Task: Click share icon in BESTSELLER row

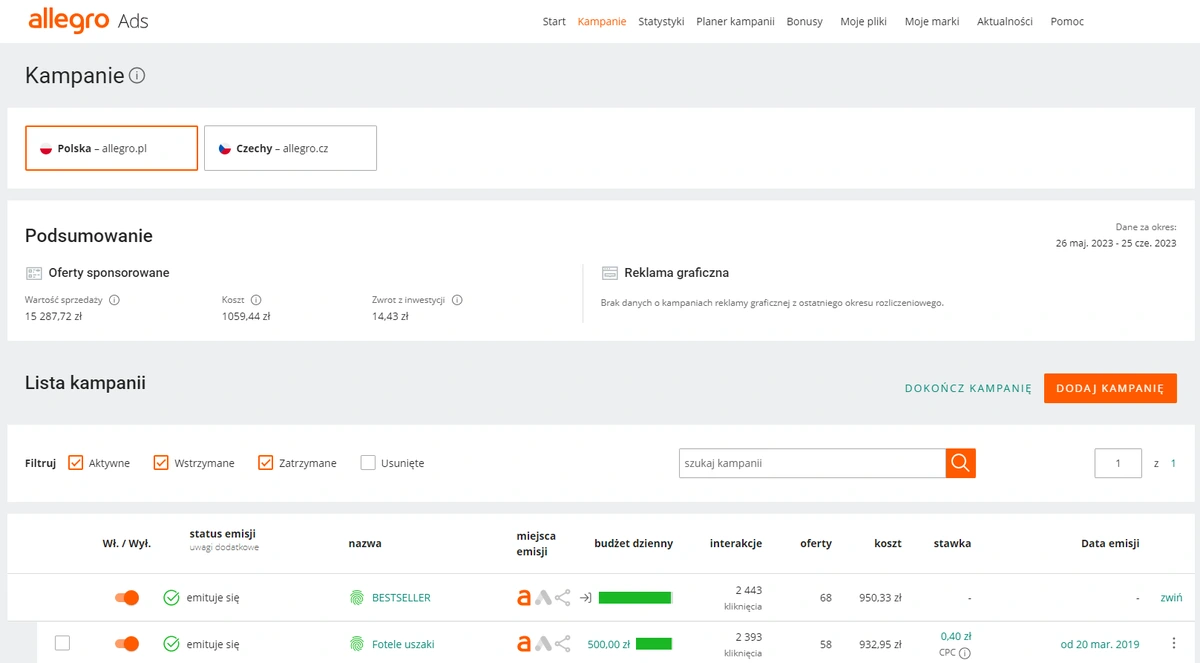Action: tap(563, 598)
